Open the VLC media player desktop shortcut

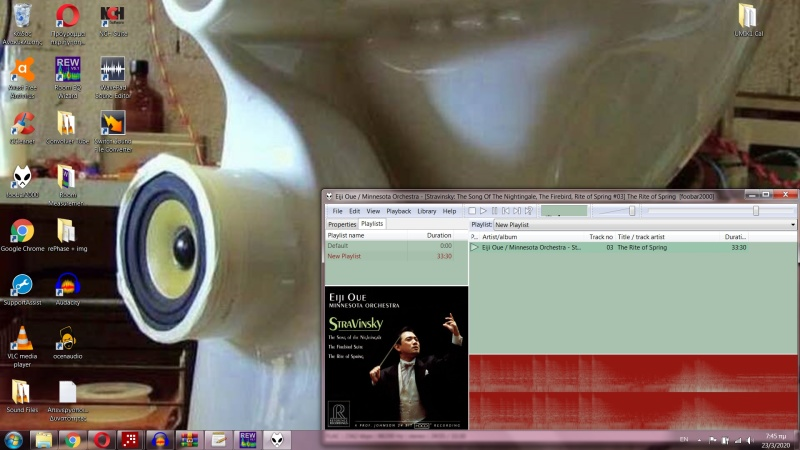coord(22,346)
